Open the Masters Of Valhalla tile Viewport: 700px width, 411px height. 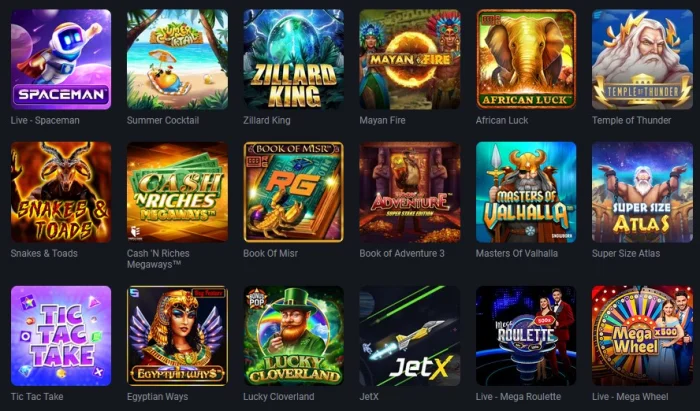click(526, 192)
